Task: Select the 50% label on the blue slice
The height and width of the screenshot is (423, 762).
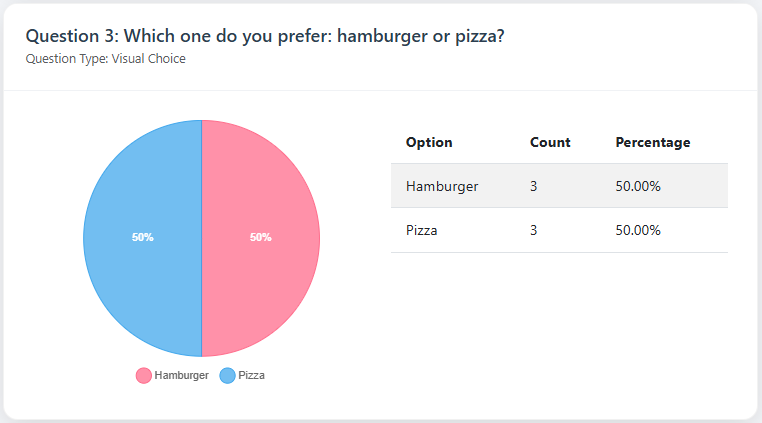Action: (143, 238)
